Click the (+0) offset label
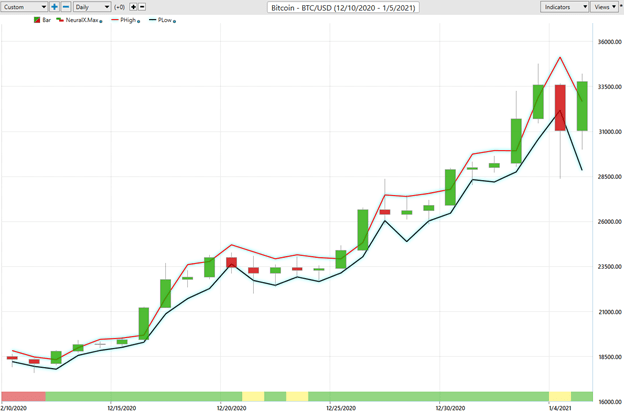Viewport: 624px width, 416px height. (x=120, y=7)
